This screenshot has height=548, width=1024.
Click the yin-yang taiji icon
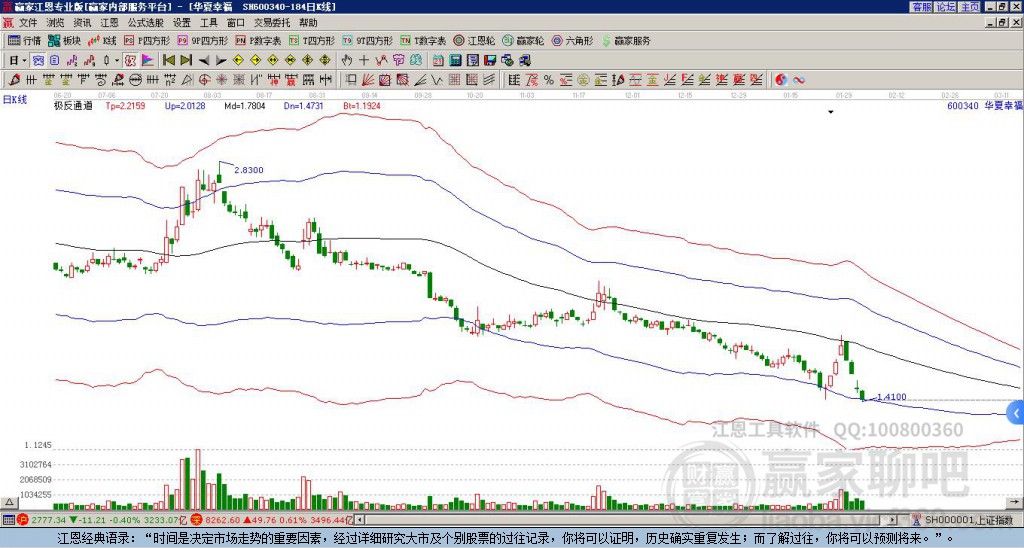[x=781, y=80]
